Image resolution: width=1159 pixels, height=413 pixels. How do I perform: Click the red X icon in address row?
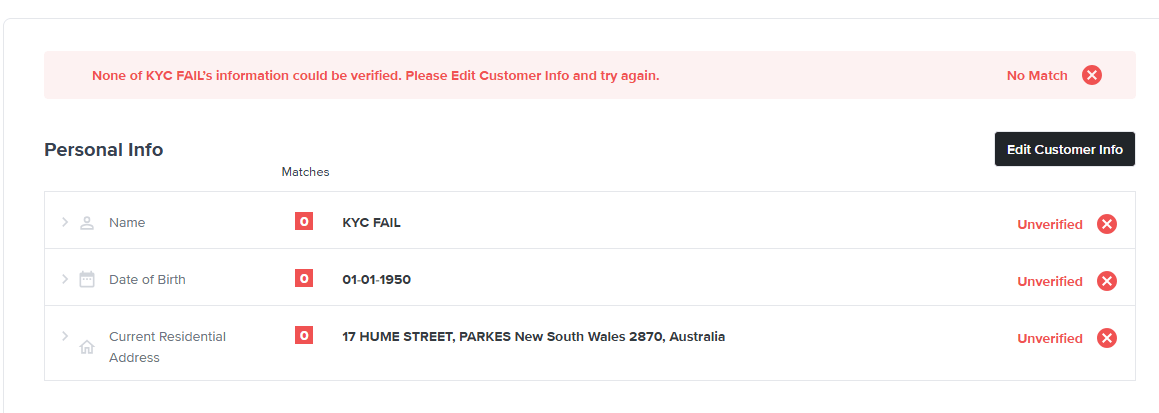tap(1106, 338)
